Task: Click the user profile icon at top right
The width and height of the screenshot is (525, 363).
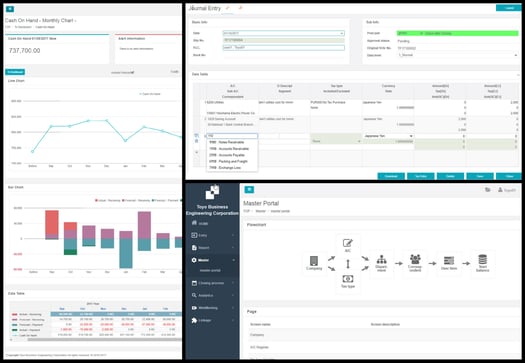Action: pos(500,190)
